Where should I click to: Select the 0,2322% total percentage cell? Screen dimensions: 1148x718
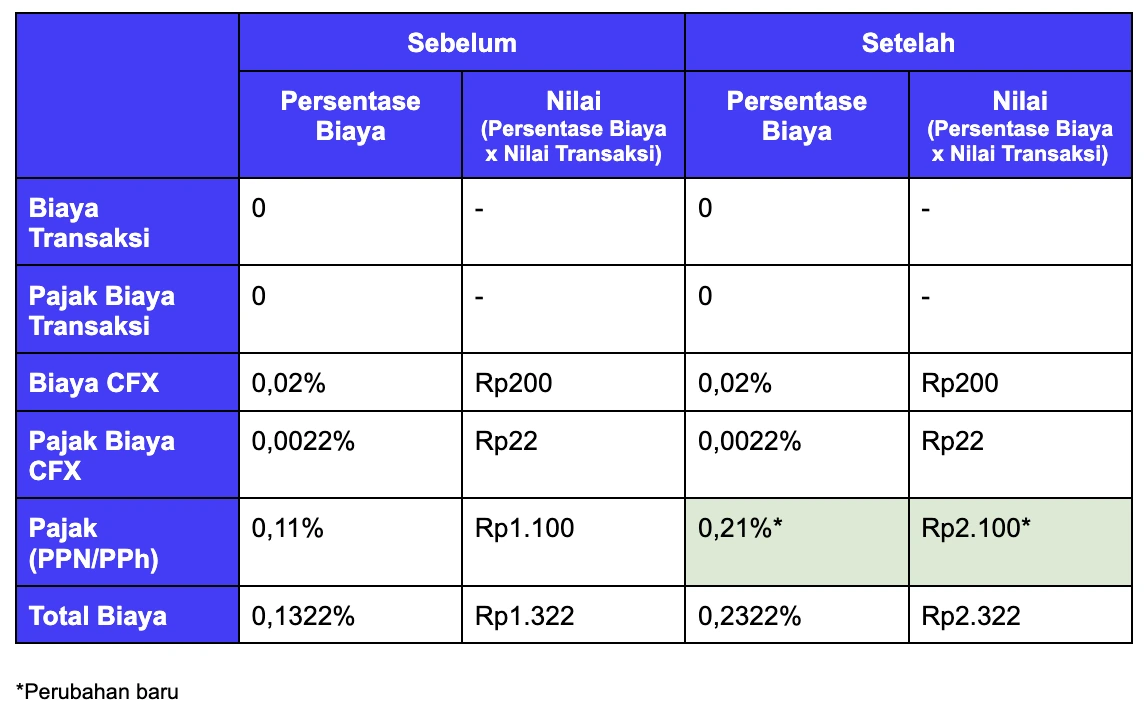(x=797, y=615)
